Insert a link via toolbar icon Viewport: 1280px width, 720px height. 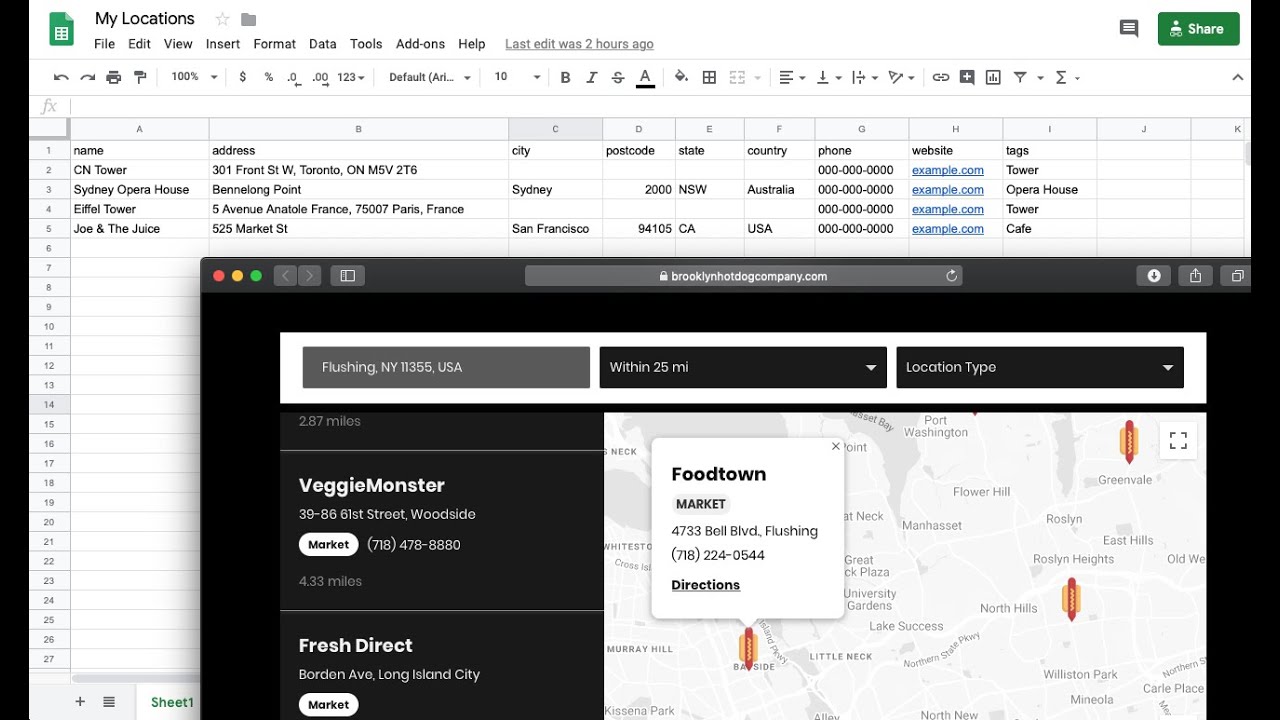940,77
